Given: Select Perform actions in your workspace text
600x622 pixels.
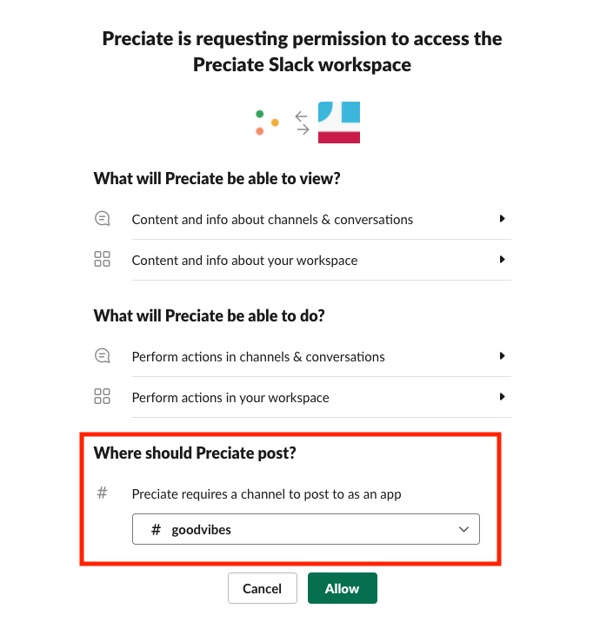Looking at the screenshot, I should [230, 398].
